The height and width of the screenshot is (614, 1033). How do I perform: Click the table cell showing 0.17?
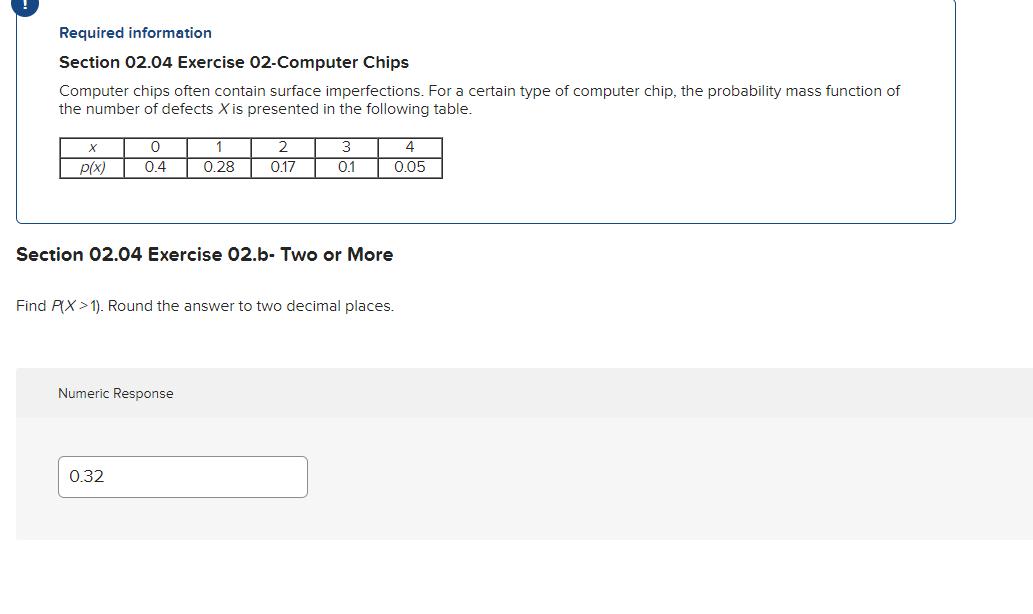pos(283,167)
